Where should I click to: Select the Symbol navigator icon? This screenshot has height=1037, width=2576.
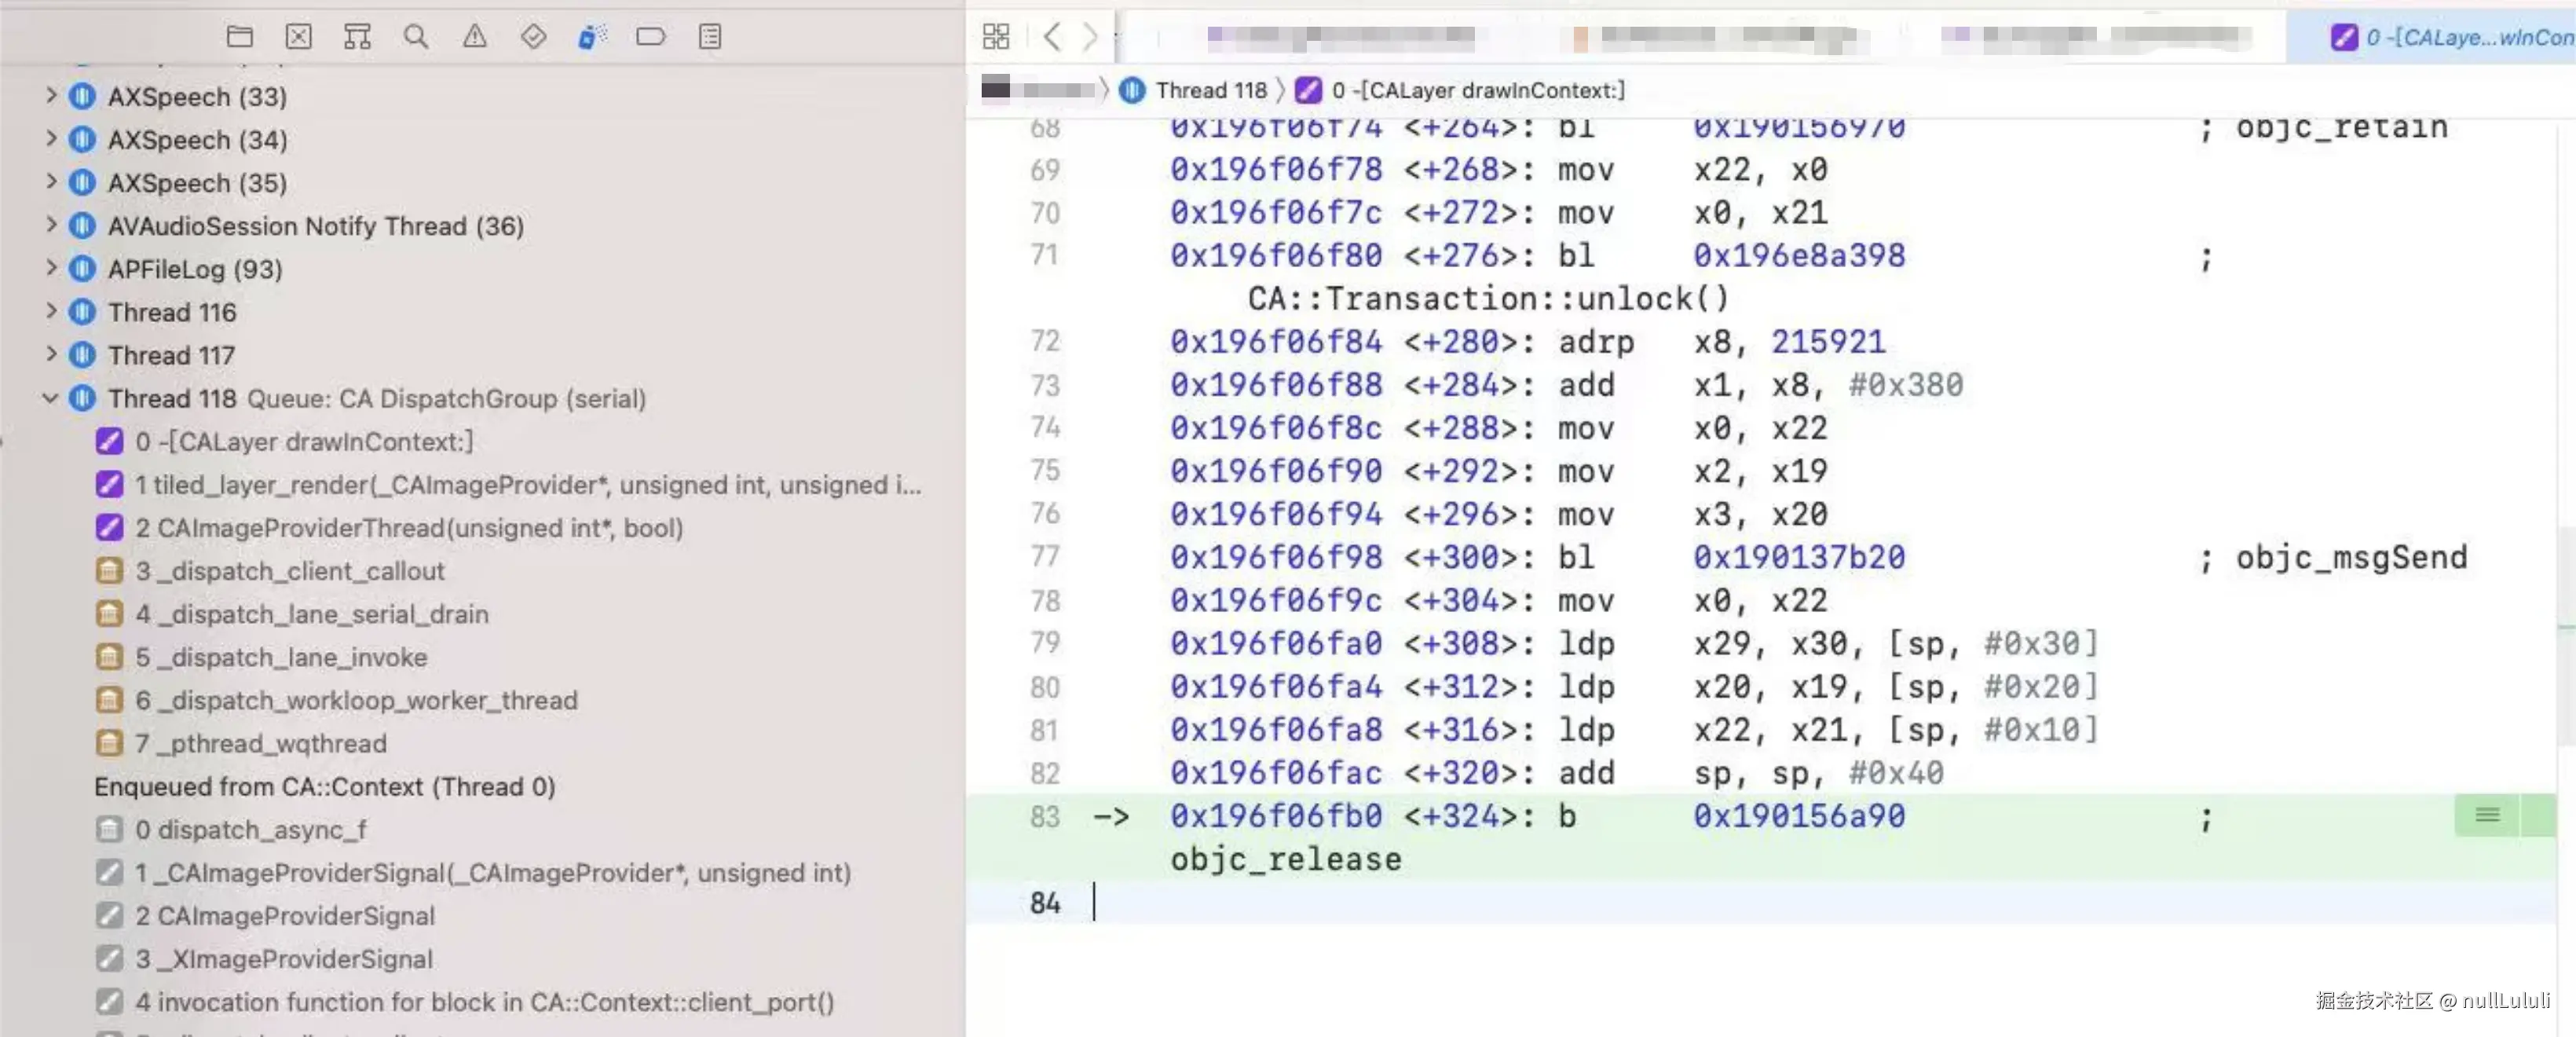coord(357,37)
